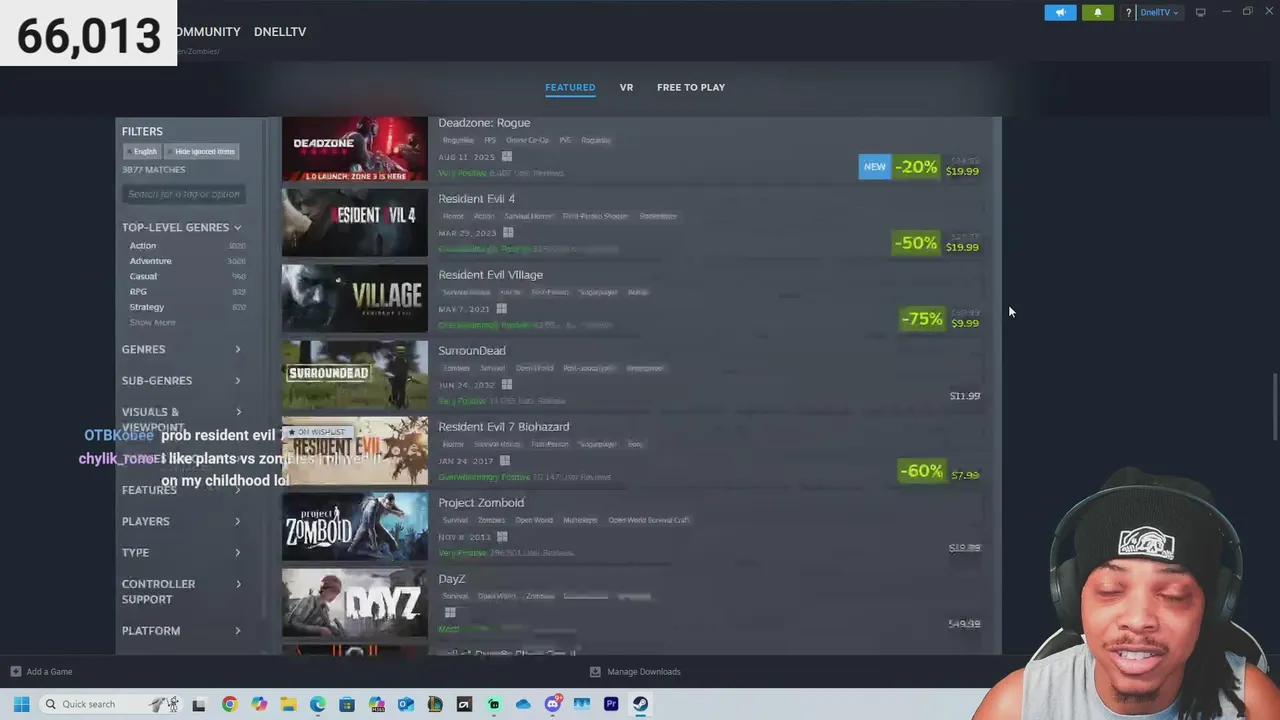Open Microsoft 365 from the taskbar
Viewport: 1280px width, 720px height.
coord(376,704)
